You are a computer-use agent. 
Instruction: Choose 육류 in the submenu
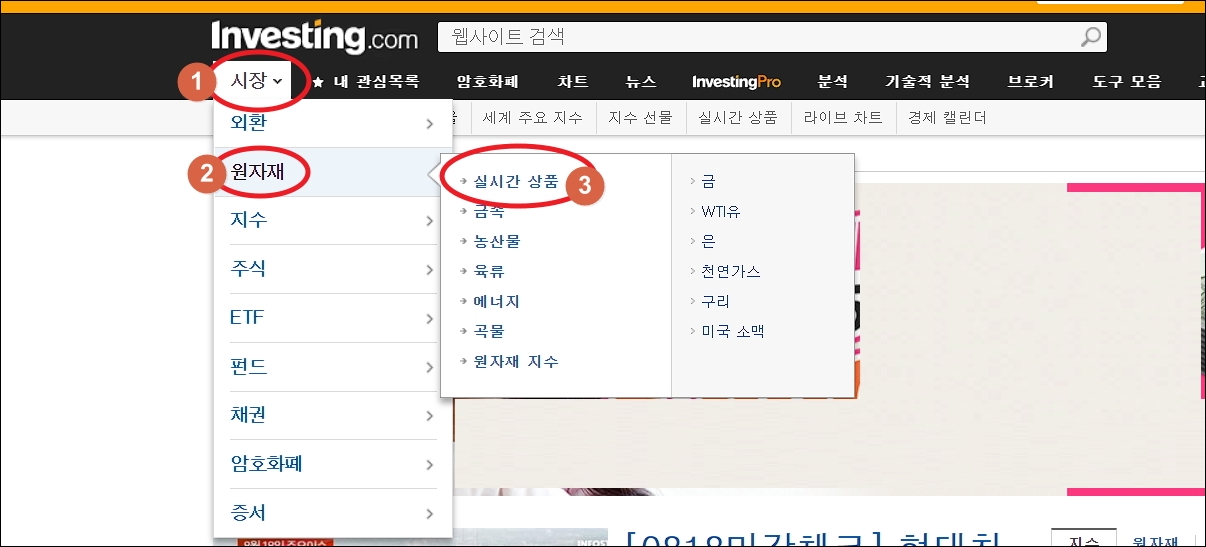tap(489, 271)
